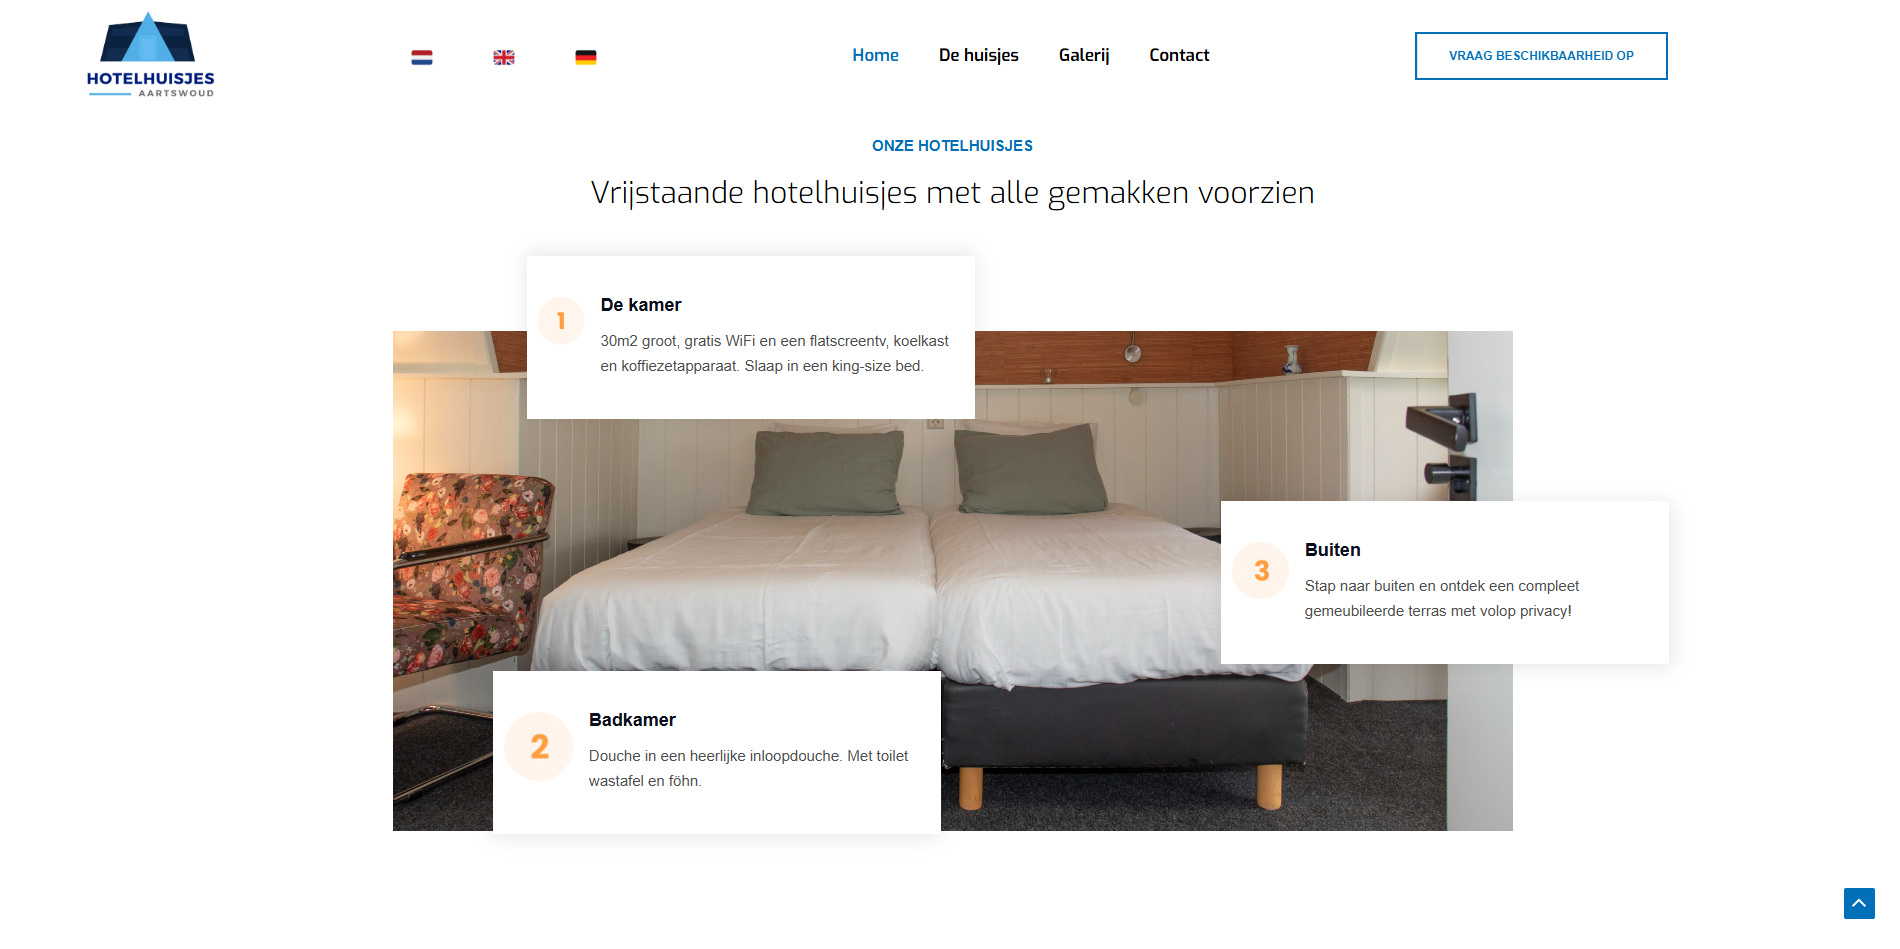The width and height of the screenshot is (1900, 949).
Task: Click the orange number 2 circle
Action: pyautogui.click(x=539, y=746)
